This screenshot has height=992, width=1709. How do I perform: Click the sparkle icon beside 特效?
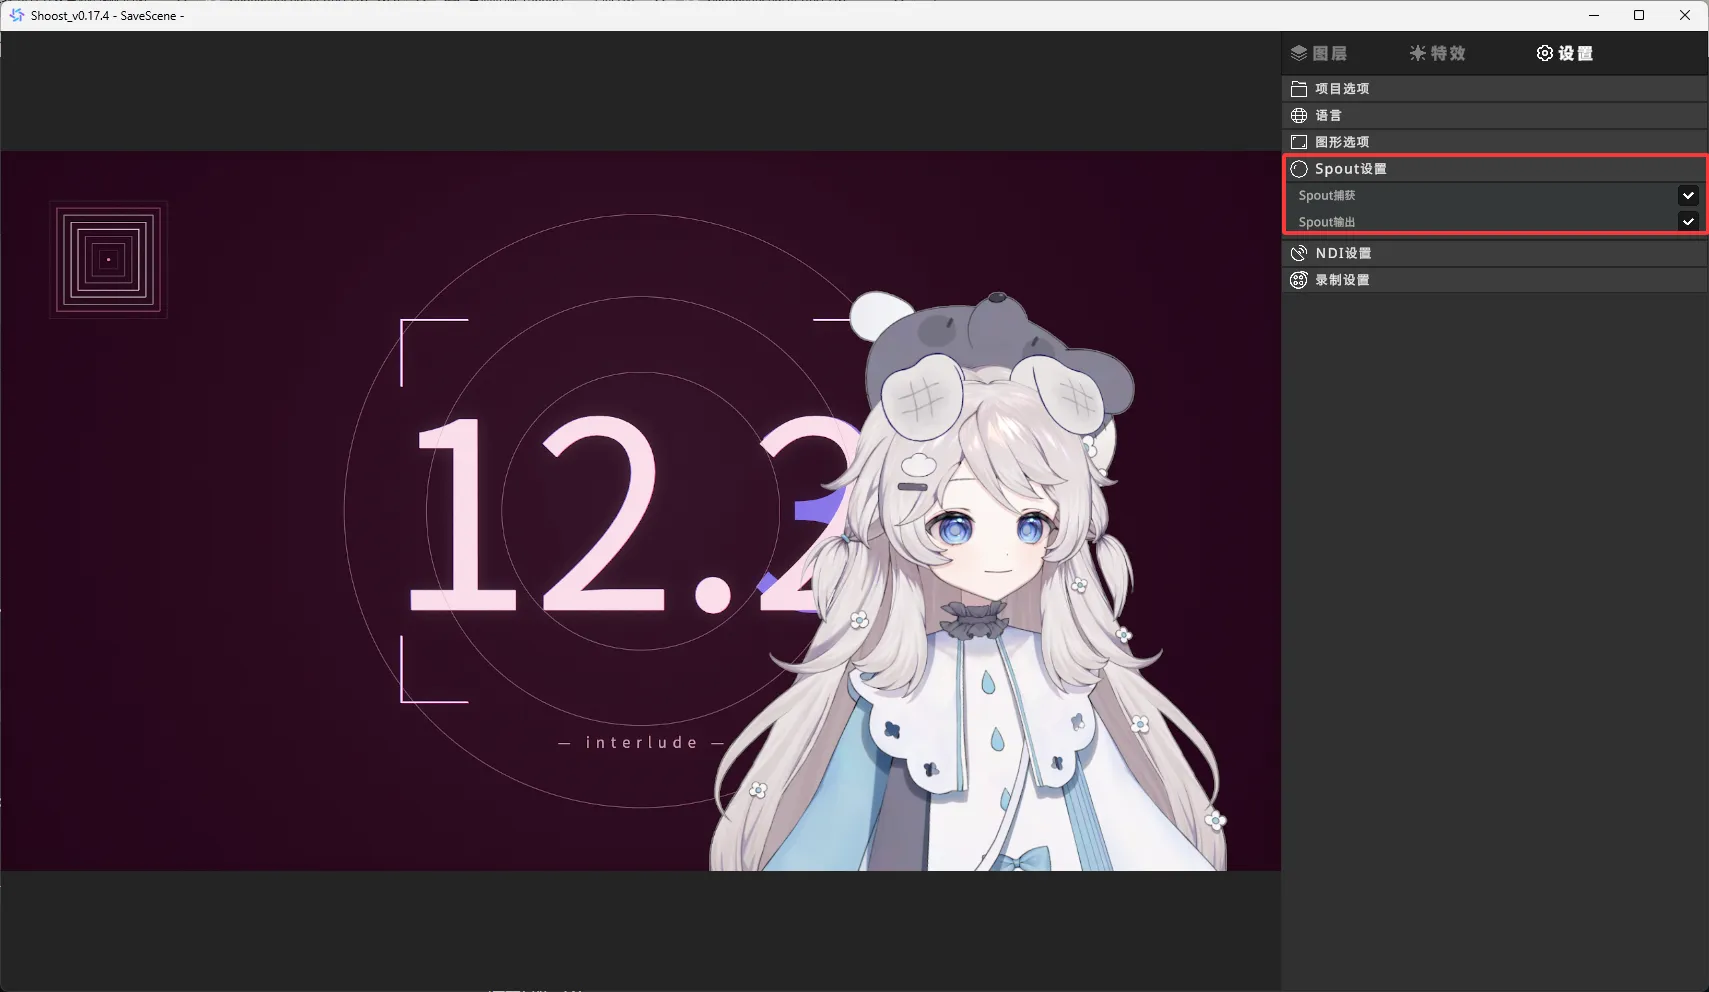tap(1418, 53)
